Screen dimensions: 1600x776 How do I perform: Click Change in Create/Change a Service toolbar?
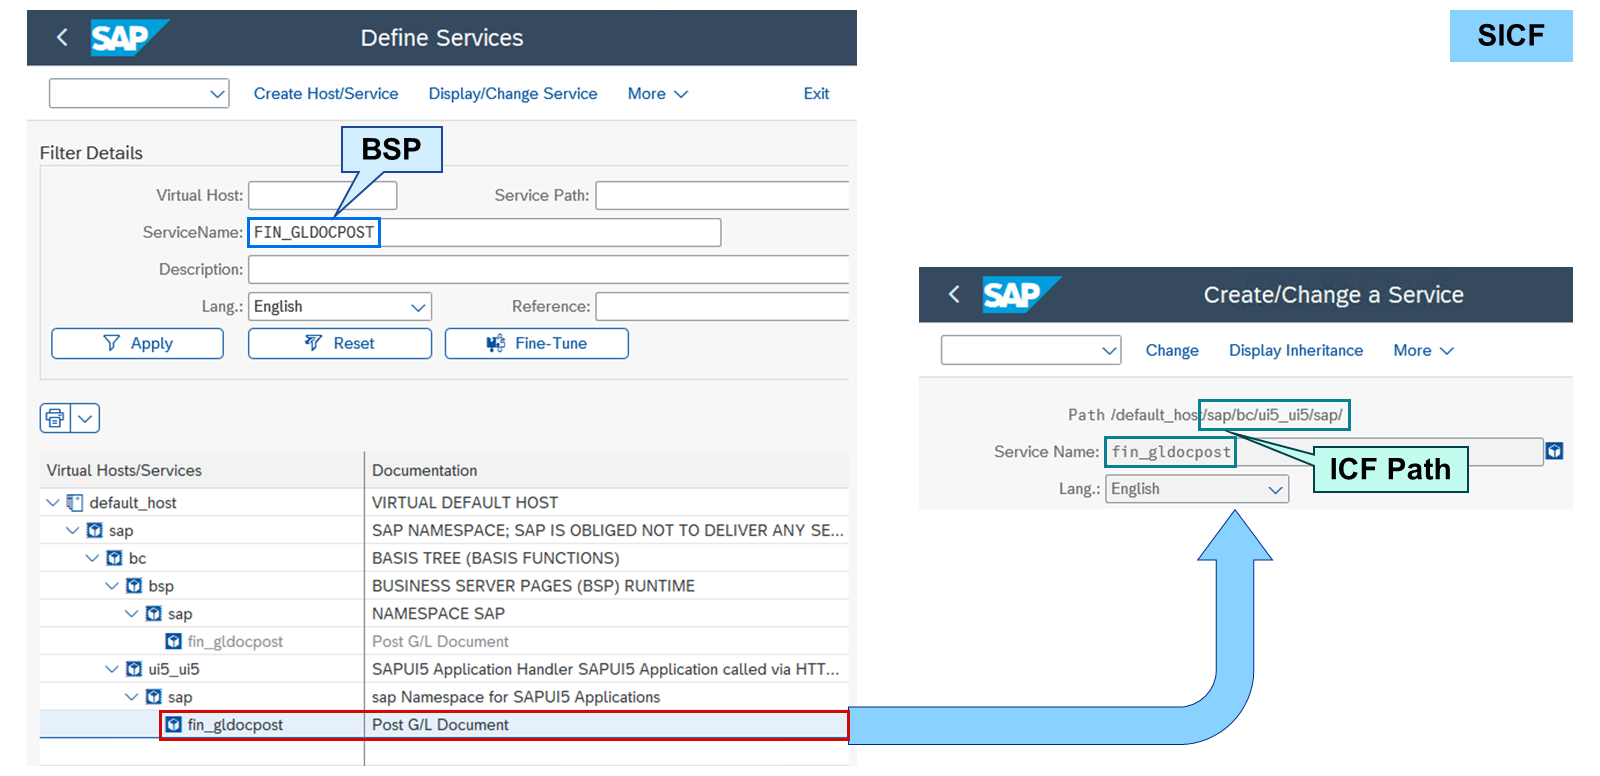(1172, 351)
